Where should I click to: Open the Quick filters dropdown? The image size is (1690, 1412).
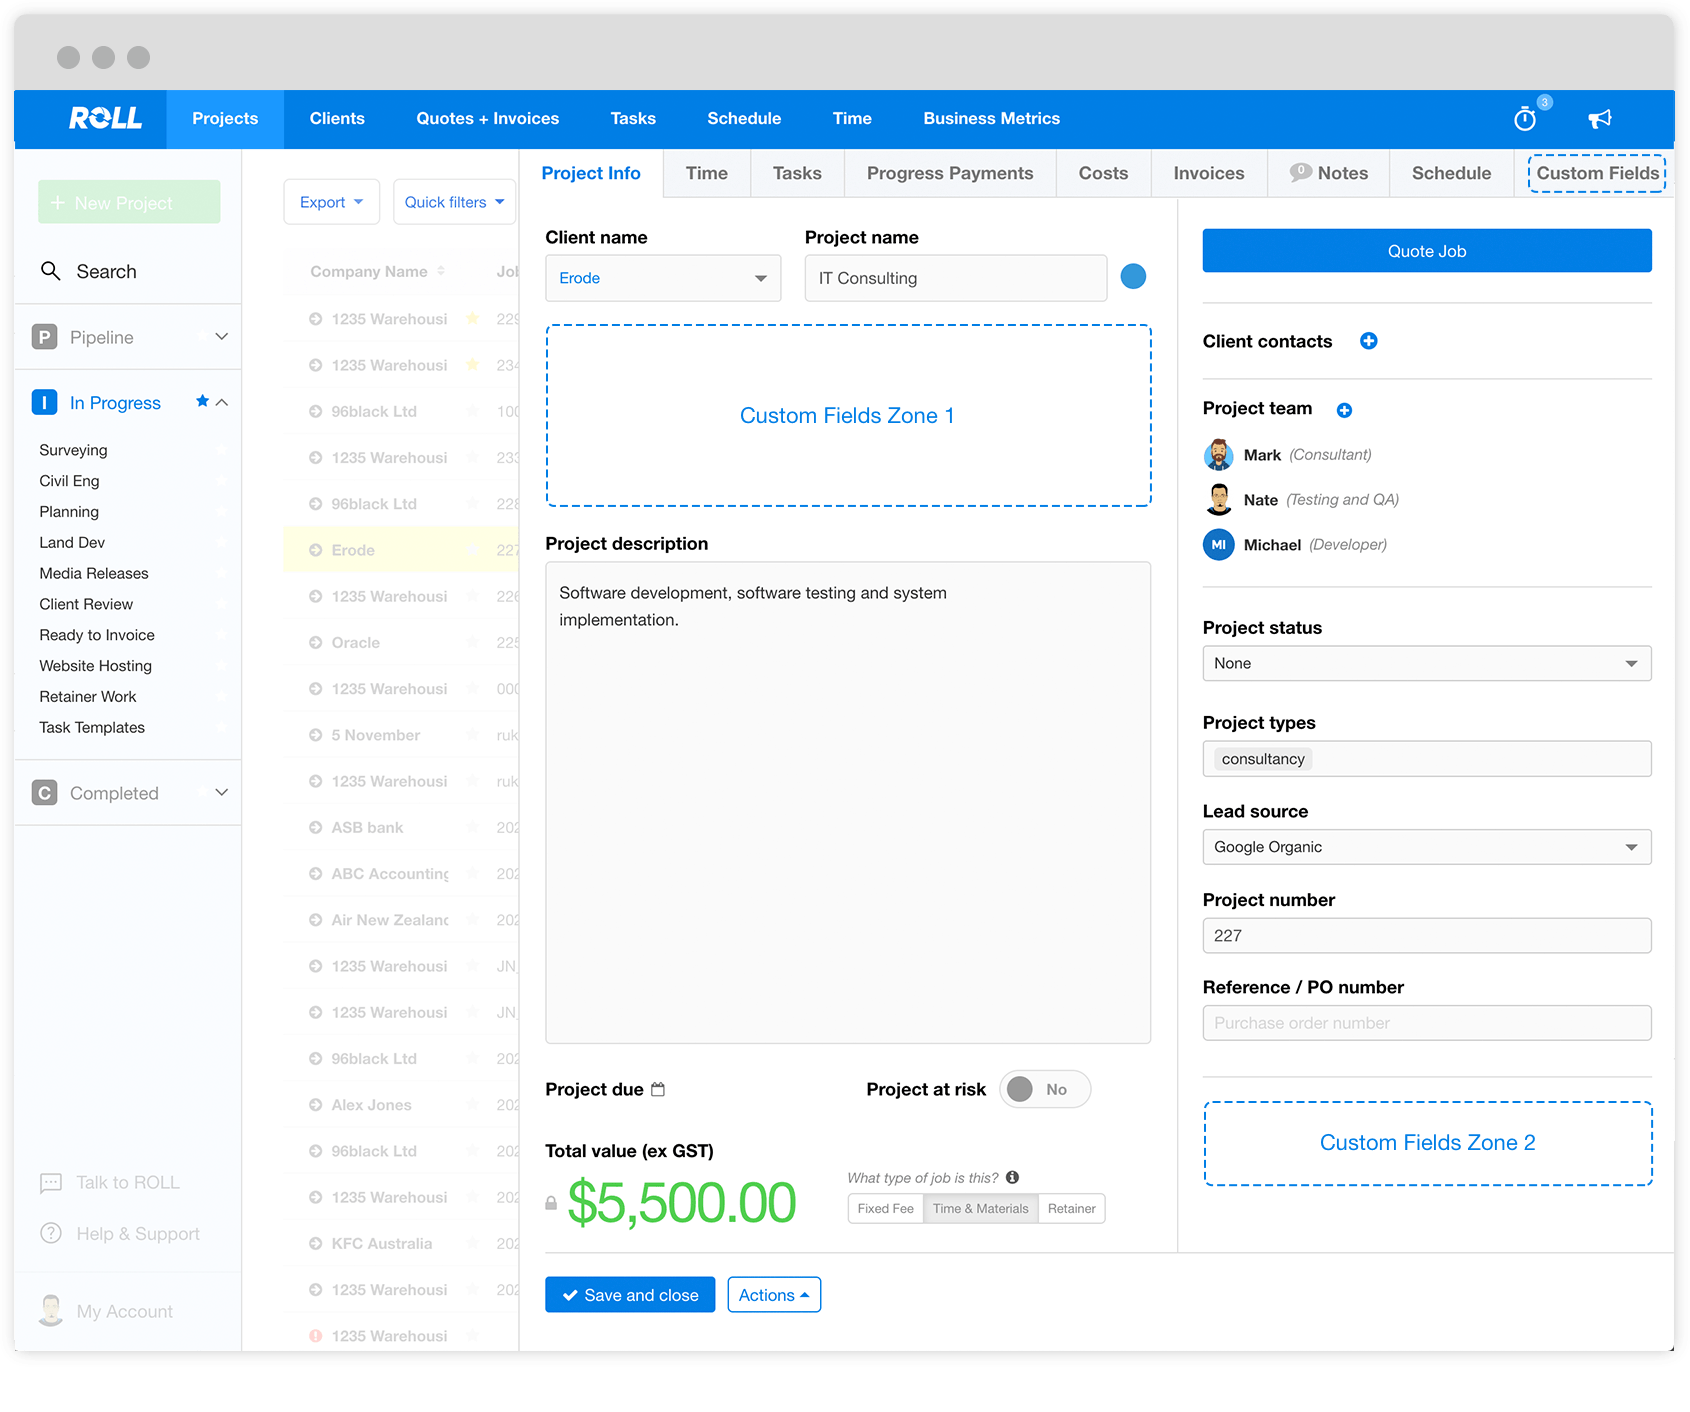(454, 202)
